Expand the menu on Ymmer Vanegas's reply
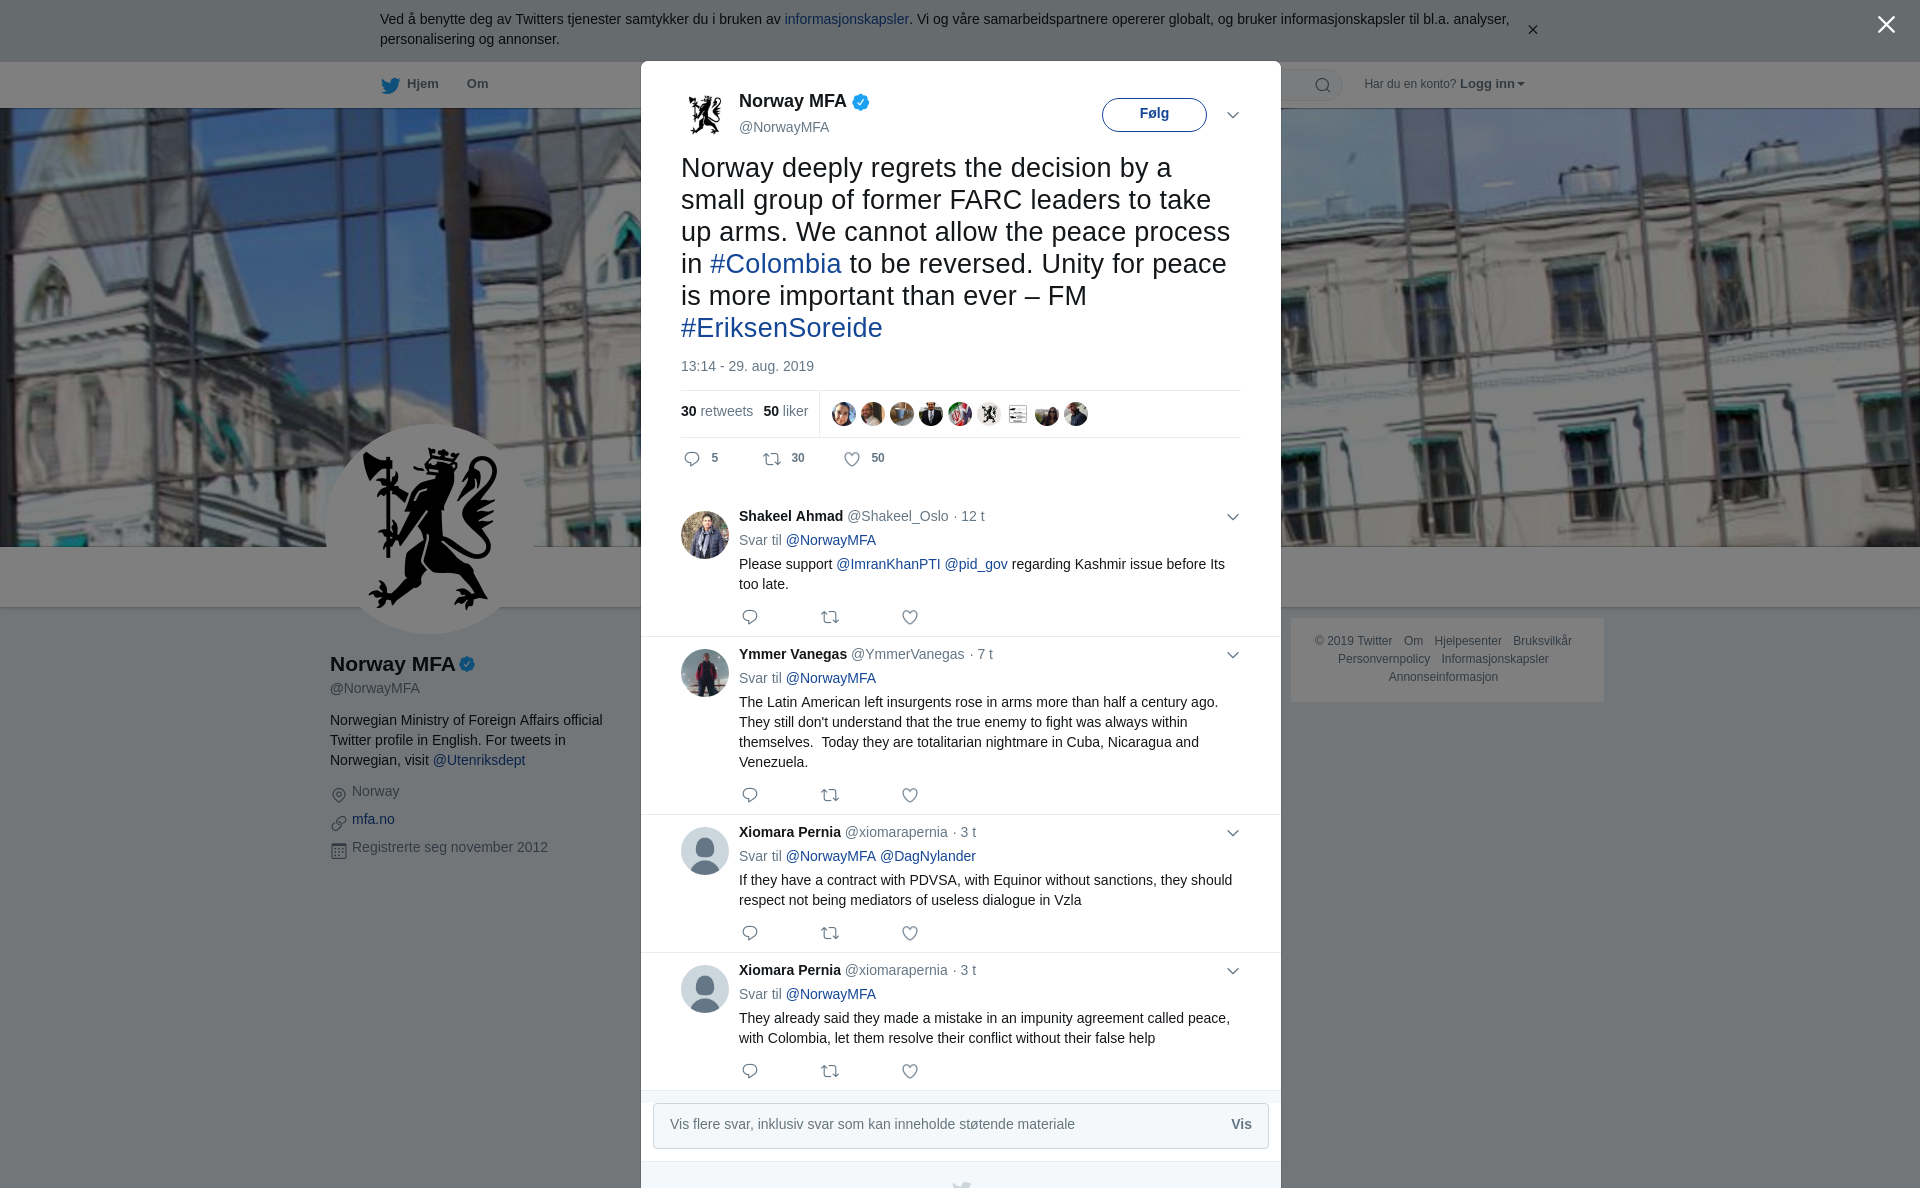The height and width of the screenshot is (1188, 1920). (x=1233, y=655)
